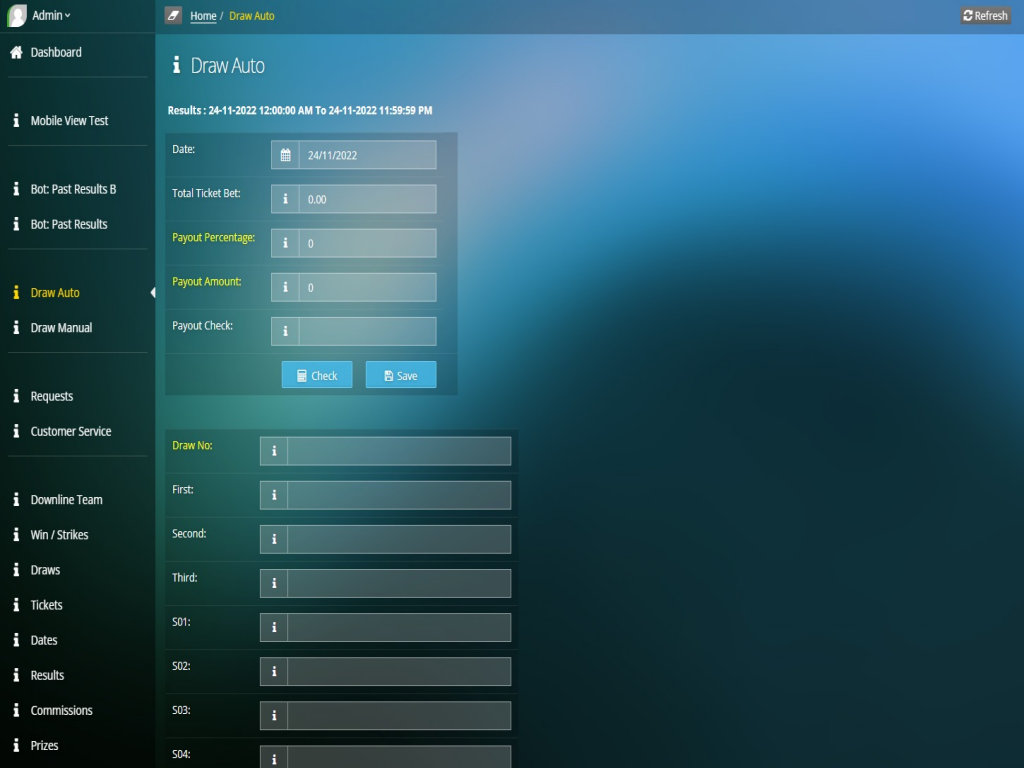Go to Win / Strikes page

tap(59, 535)
